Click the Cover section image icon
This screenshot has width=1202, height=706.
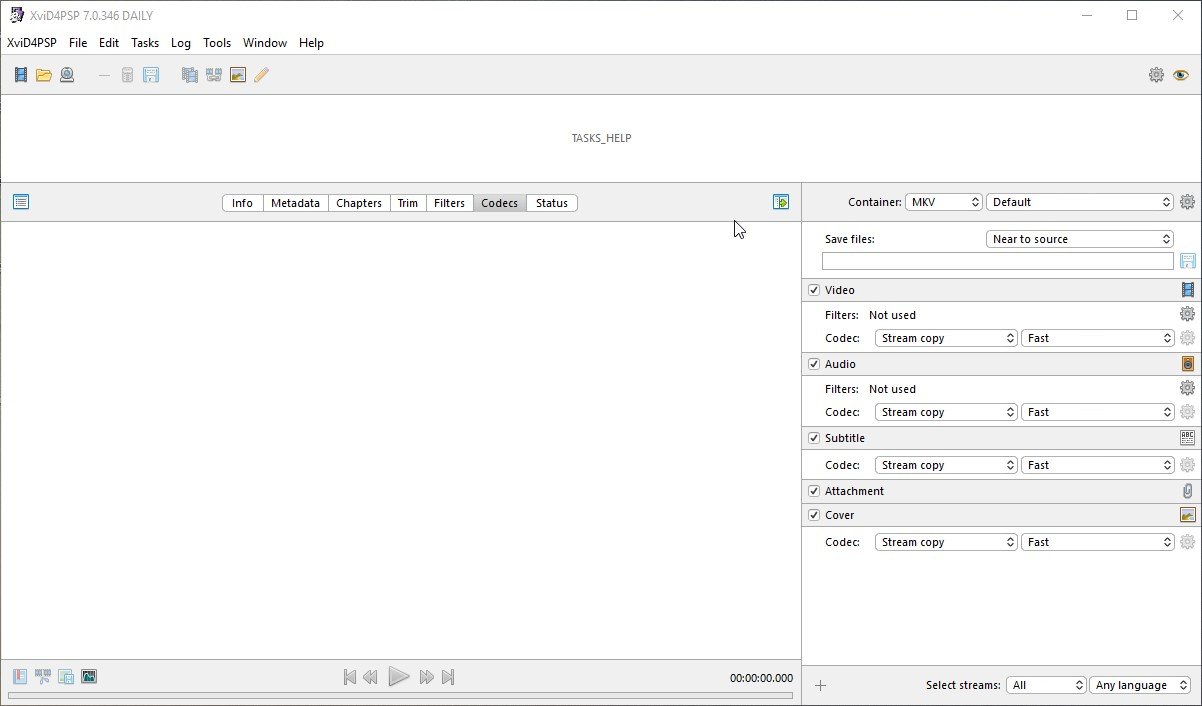click(x=1188, y=515)
